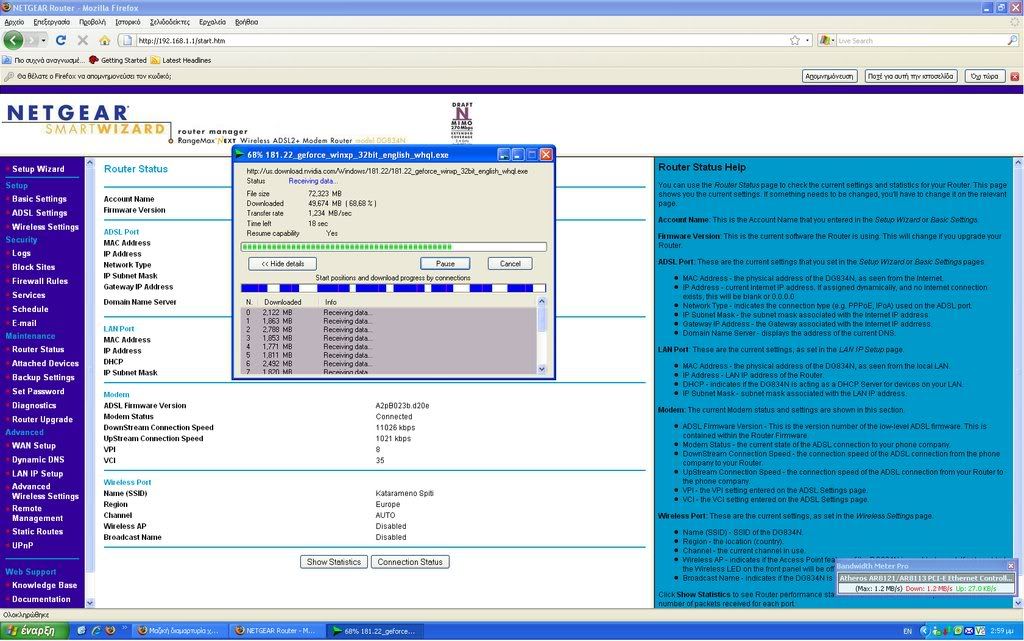Open Logs in the sidebar
Image resolution: width=1024 pixels, height=641 pixels.
[21, 253]
